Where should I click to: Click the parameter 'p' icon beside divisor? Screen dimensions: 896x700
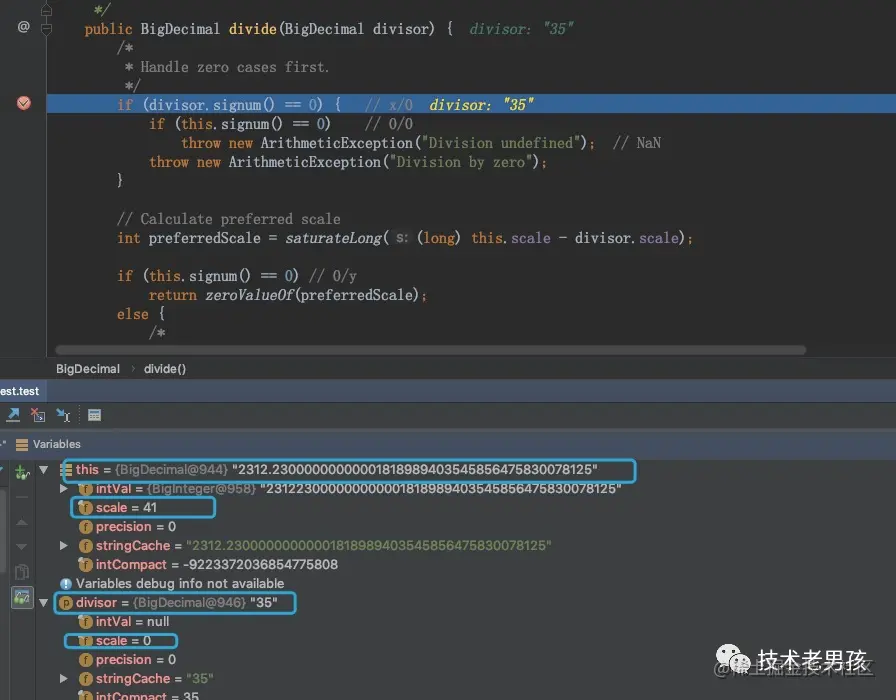click(66, 603)
